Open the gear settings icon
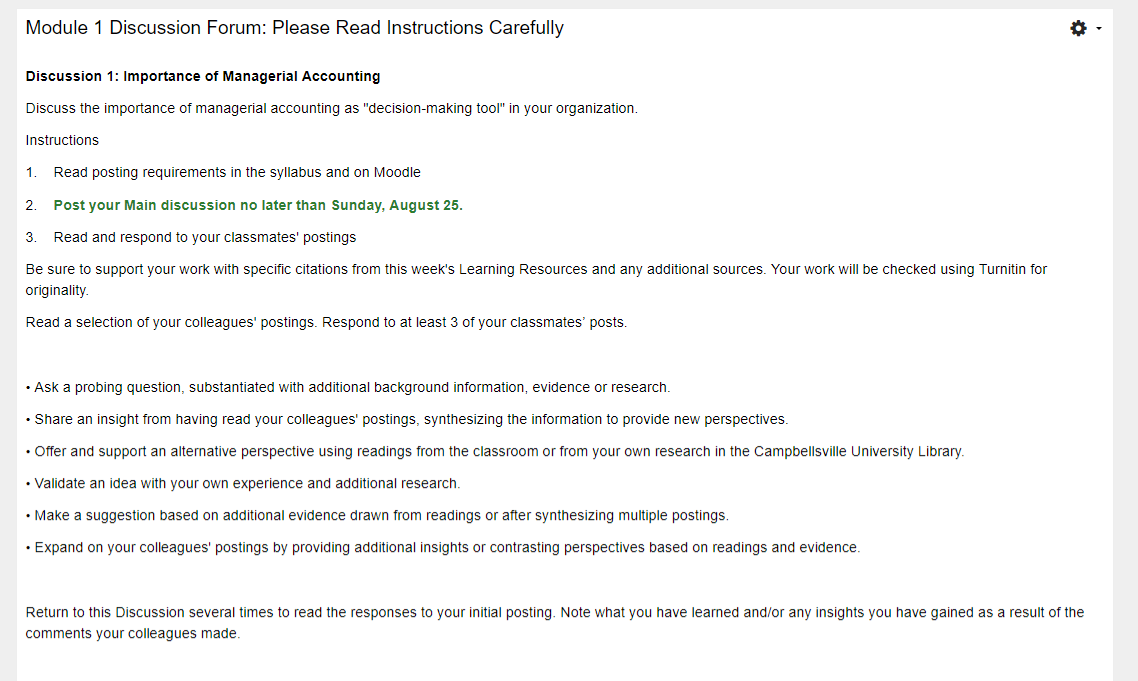Image resolution: width=1138 pixels, height=681 pixels. click(x=1078, y=28)
